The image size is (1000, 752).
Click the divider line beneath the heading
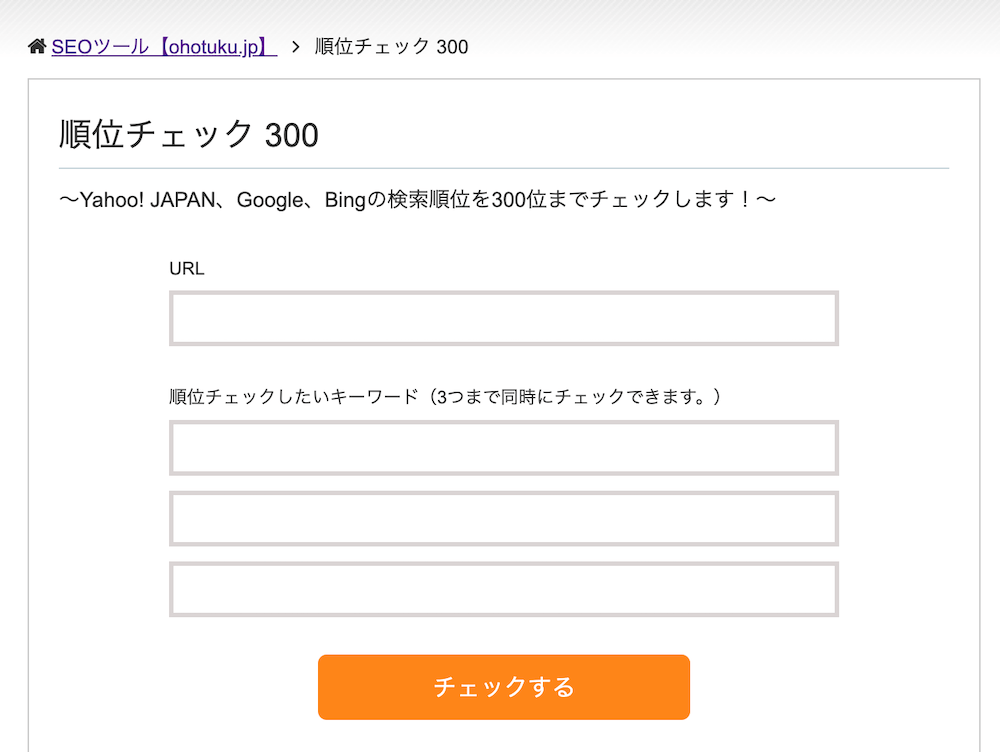pos(504,168)
